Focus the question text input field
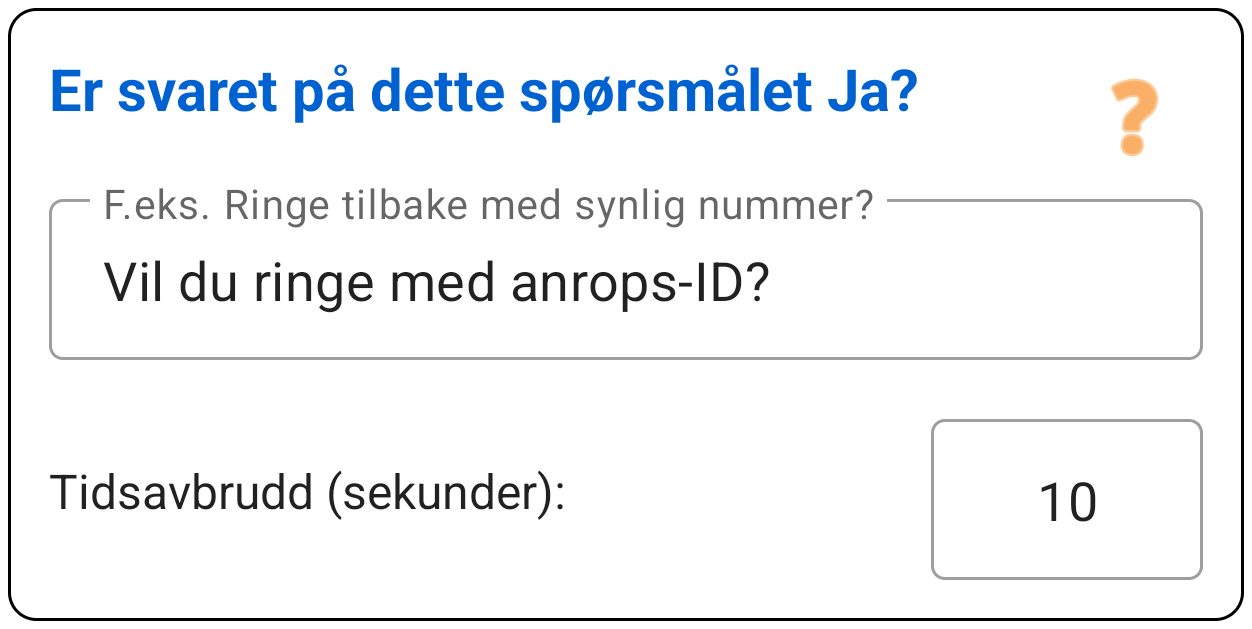The image size is (1252, 629). [626, 280]
